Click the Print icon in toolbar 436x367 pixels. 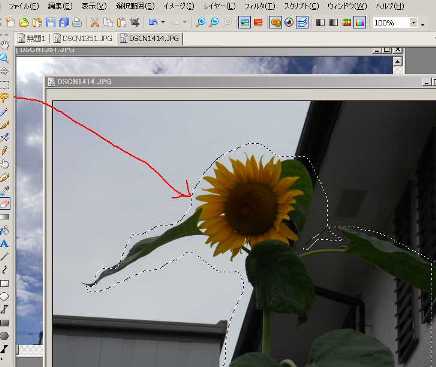[x=77, y=23]
